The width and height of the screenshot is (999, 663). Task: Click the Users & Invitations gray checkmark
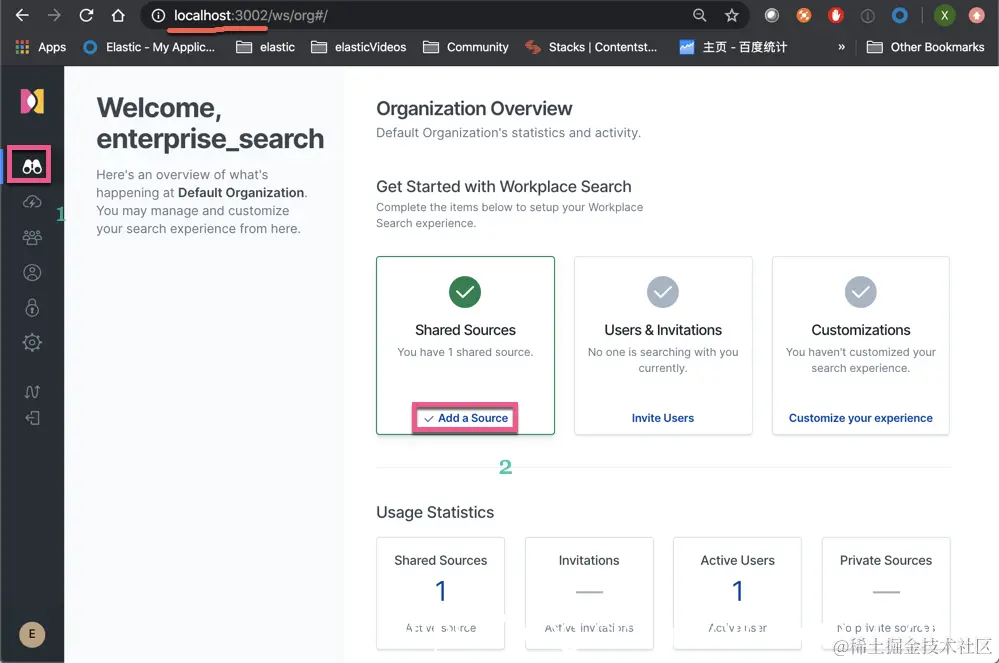point(663,292)
